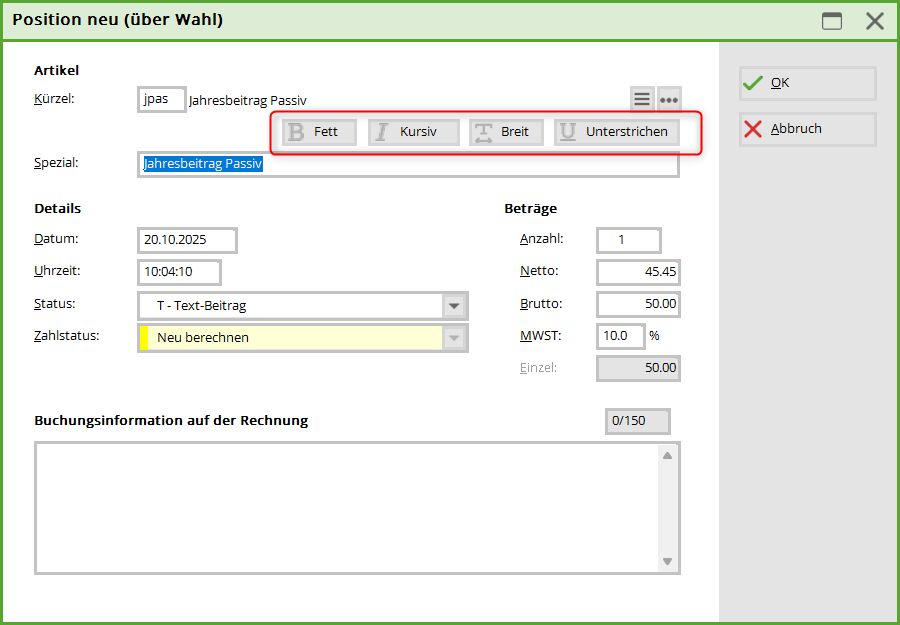Confirm with the OK button
This screenshot has width=900, height=625.
(x=807, y=83)
